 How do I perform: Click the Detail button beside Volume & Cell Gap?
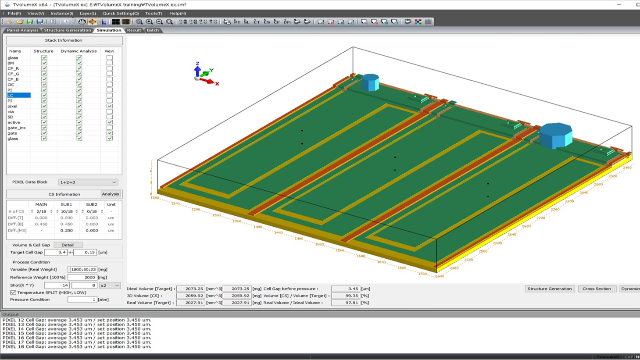(68, 245)
